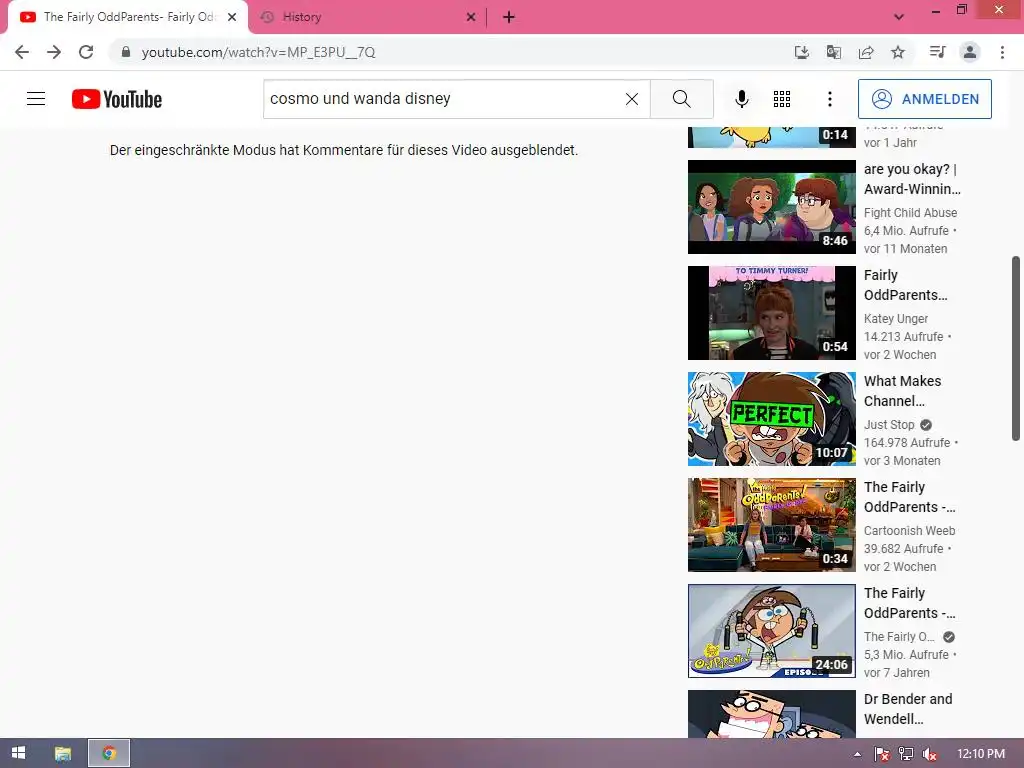Open File Explorer from taskbar
1024x768 pixels.
click(63, 753)
